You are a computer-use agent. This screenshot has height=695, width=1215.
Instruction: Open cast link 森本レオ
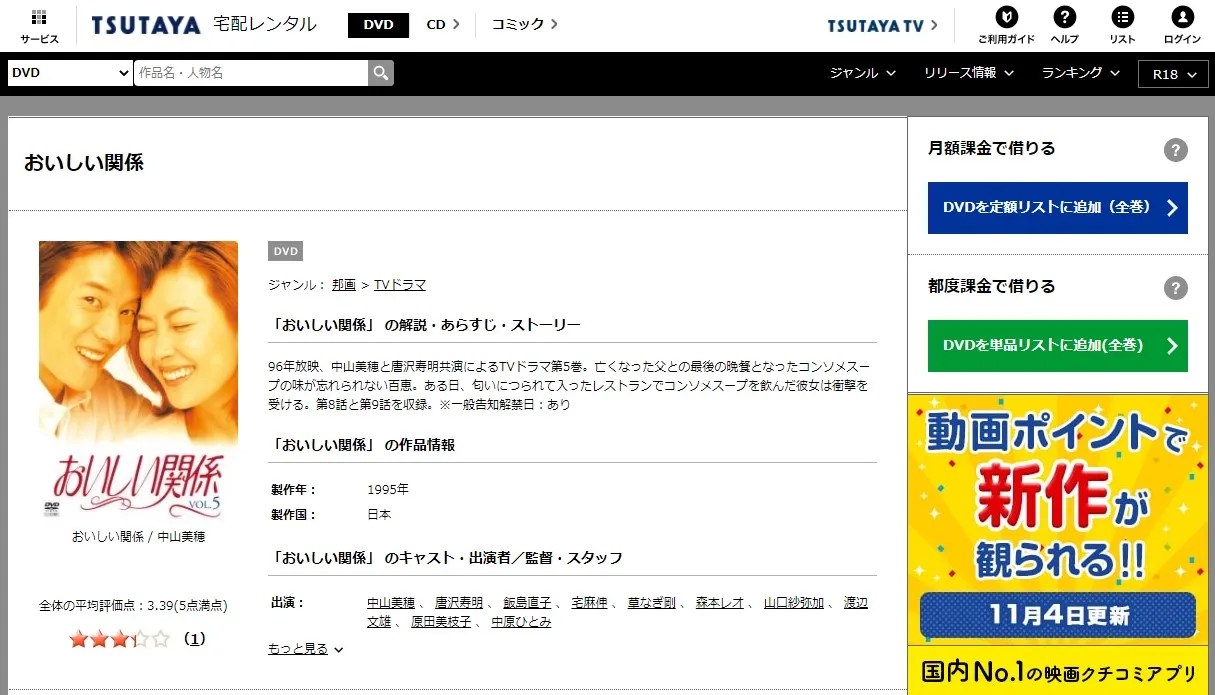pos(720,603)
